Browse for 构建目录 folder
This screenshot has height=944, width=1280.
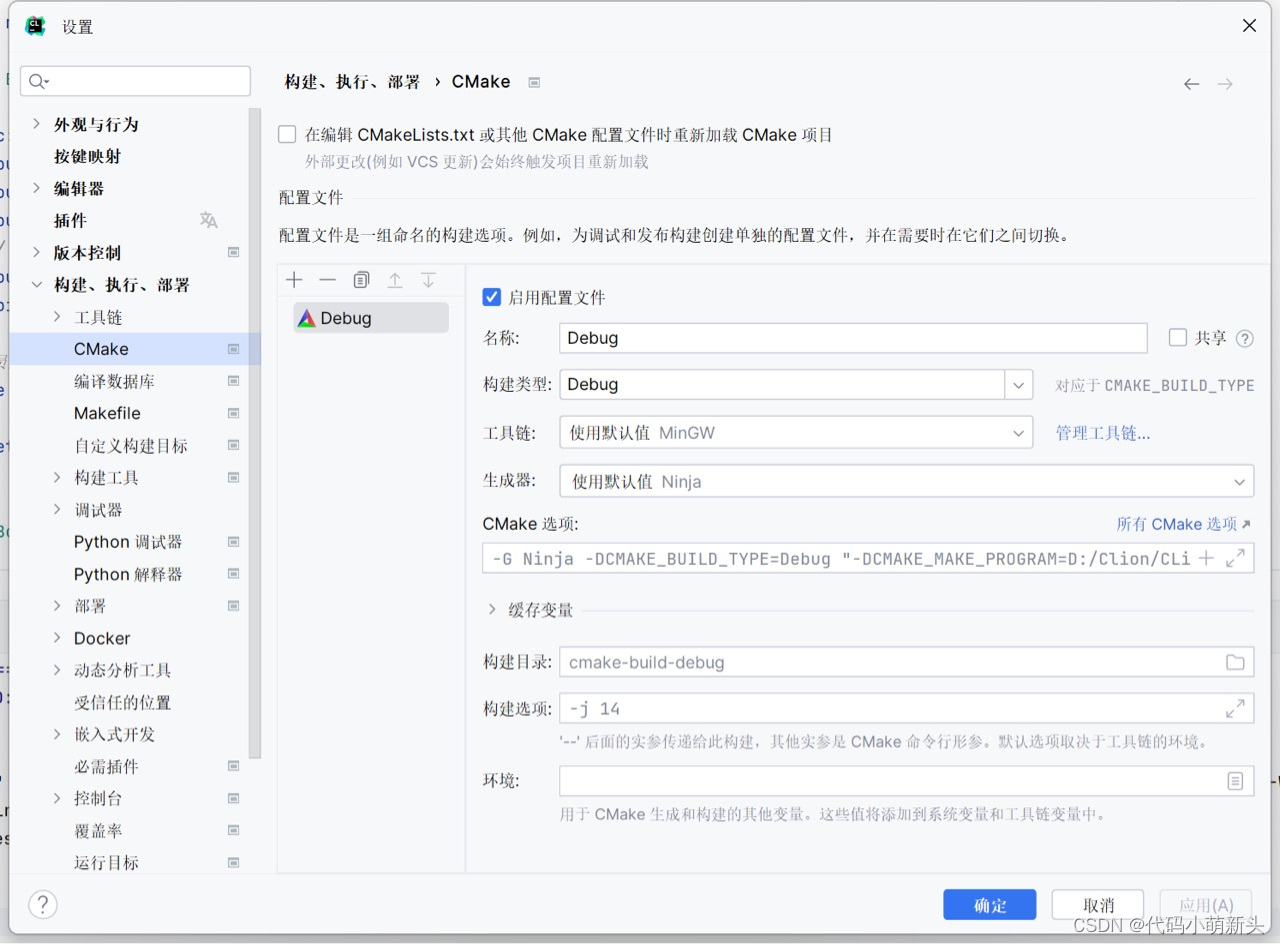pyautogui.click(x=1235, y=662)
